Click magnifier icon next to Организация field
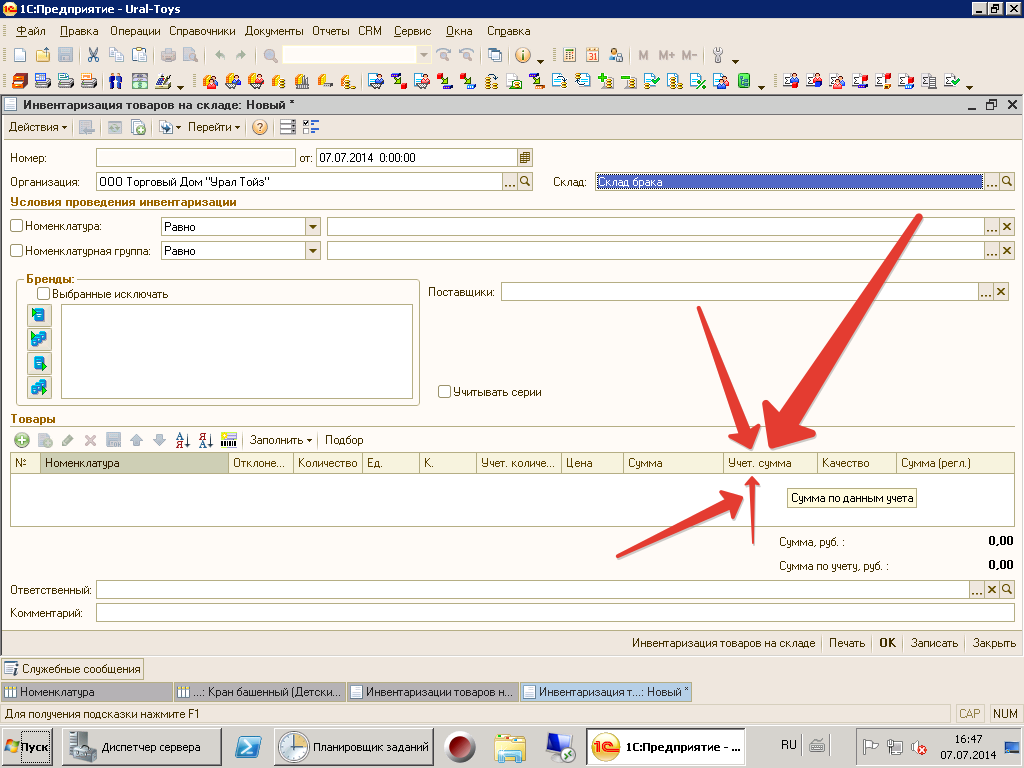The height and width of the screenshot is (768, 1024). (x=525, y=182)
